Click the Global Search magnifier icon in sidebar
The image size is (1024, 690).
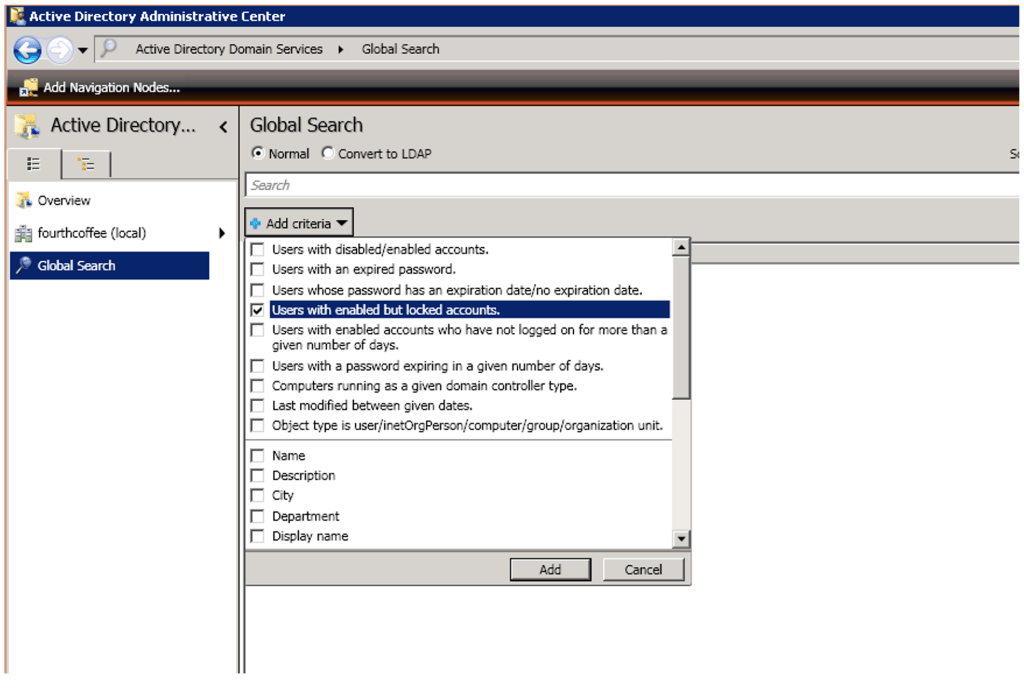click(x=24, y=266)
